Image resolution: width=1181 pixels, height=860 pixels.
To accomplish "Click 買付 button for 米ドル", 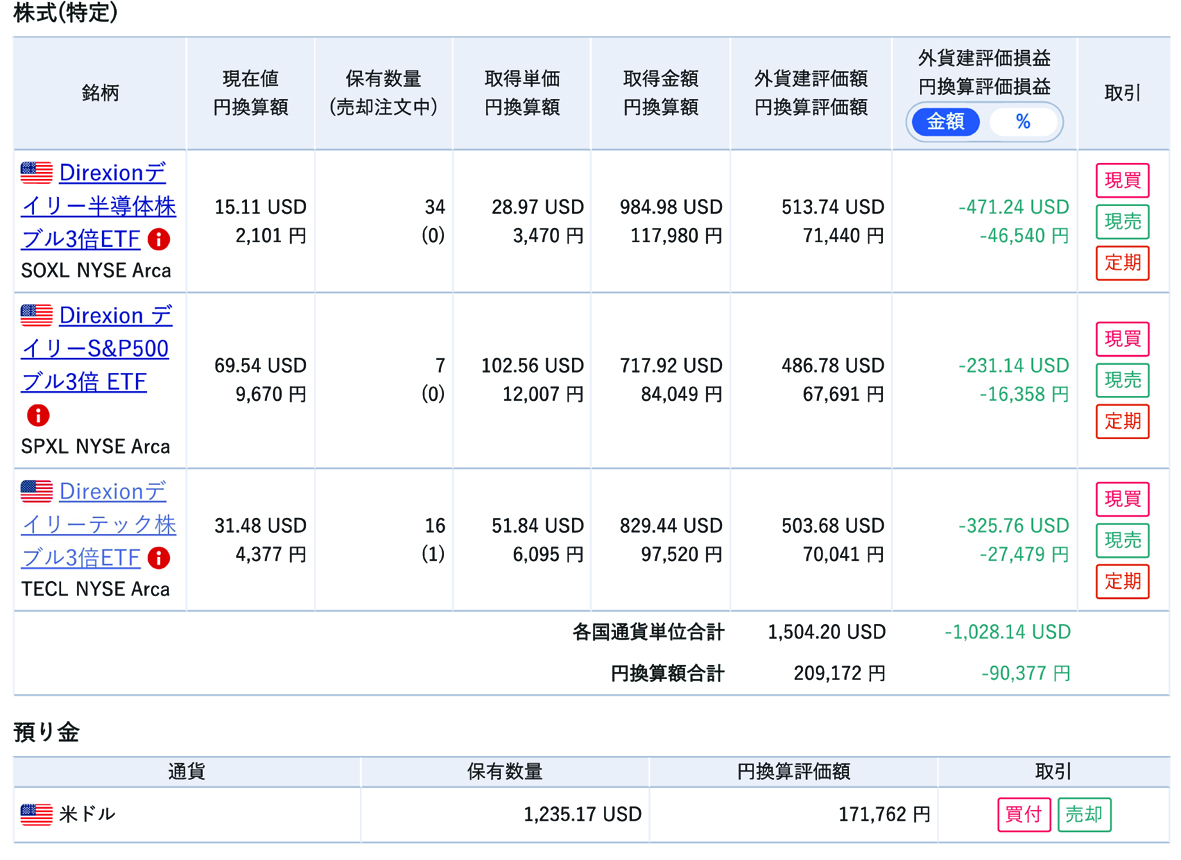I will (x=1024, y=815).
